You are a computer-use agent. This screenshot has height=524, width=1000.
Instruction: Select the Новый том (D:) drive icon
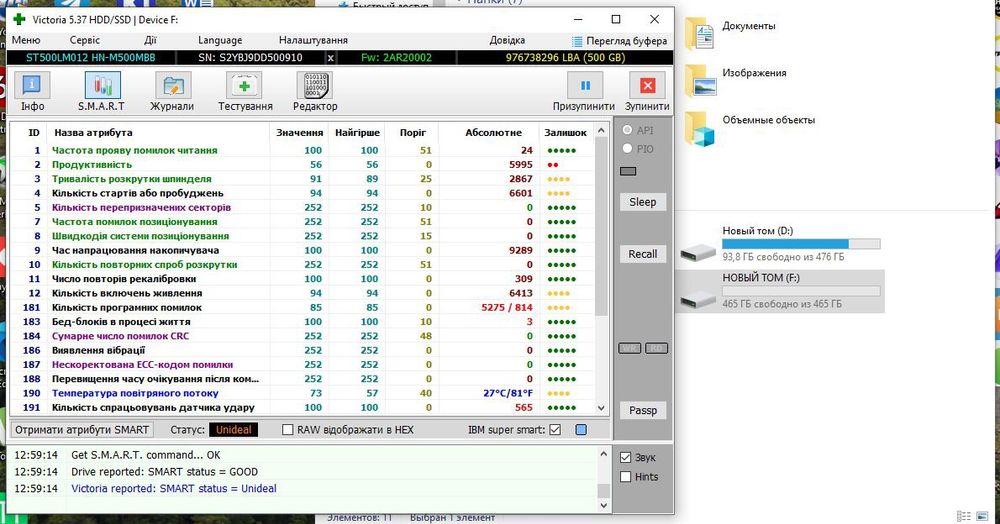[698, 252]
